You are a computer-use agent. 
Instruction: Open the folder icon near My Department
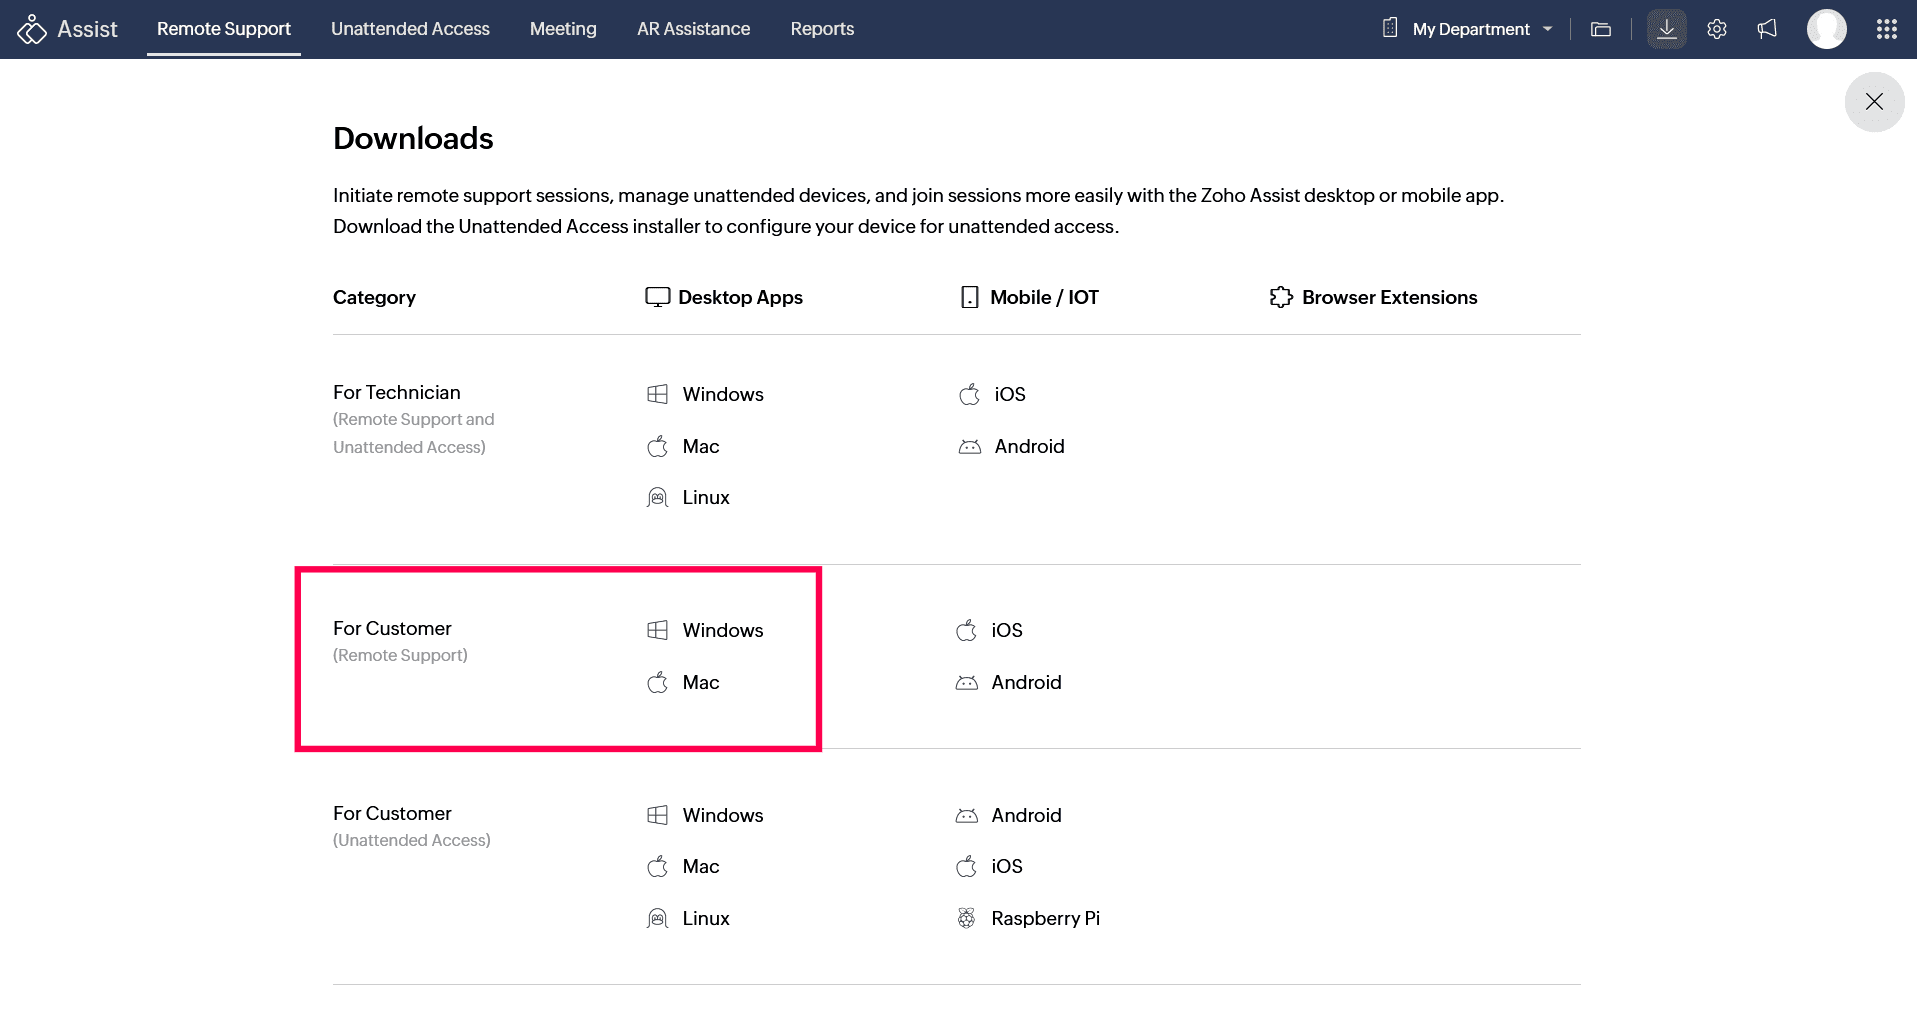click(1600, 29)
